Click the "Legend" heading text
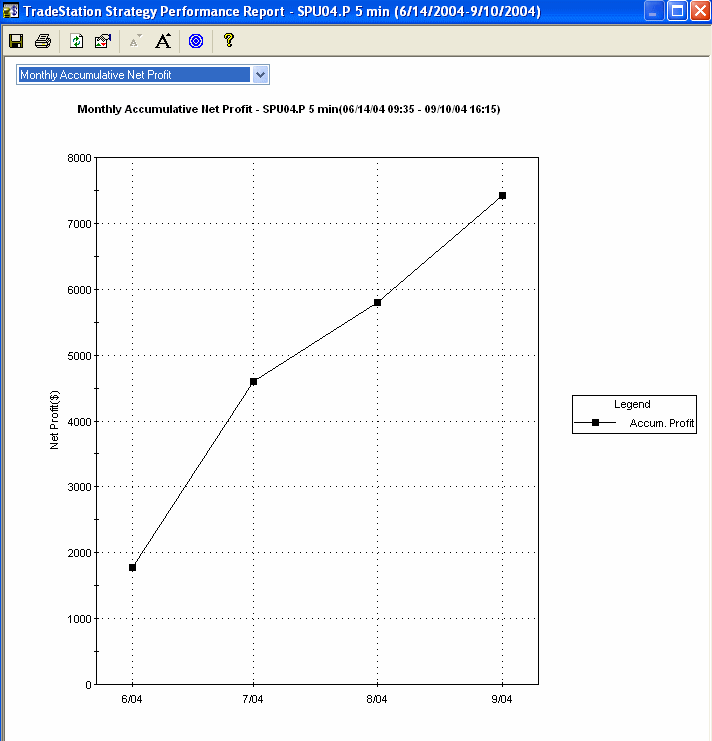 pyautogui.click(x=632, y=405)
